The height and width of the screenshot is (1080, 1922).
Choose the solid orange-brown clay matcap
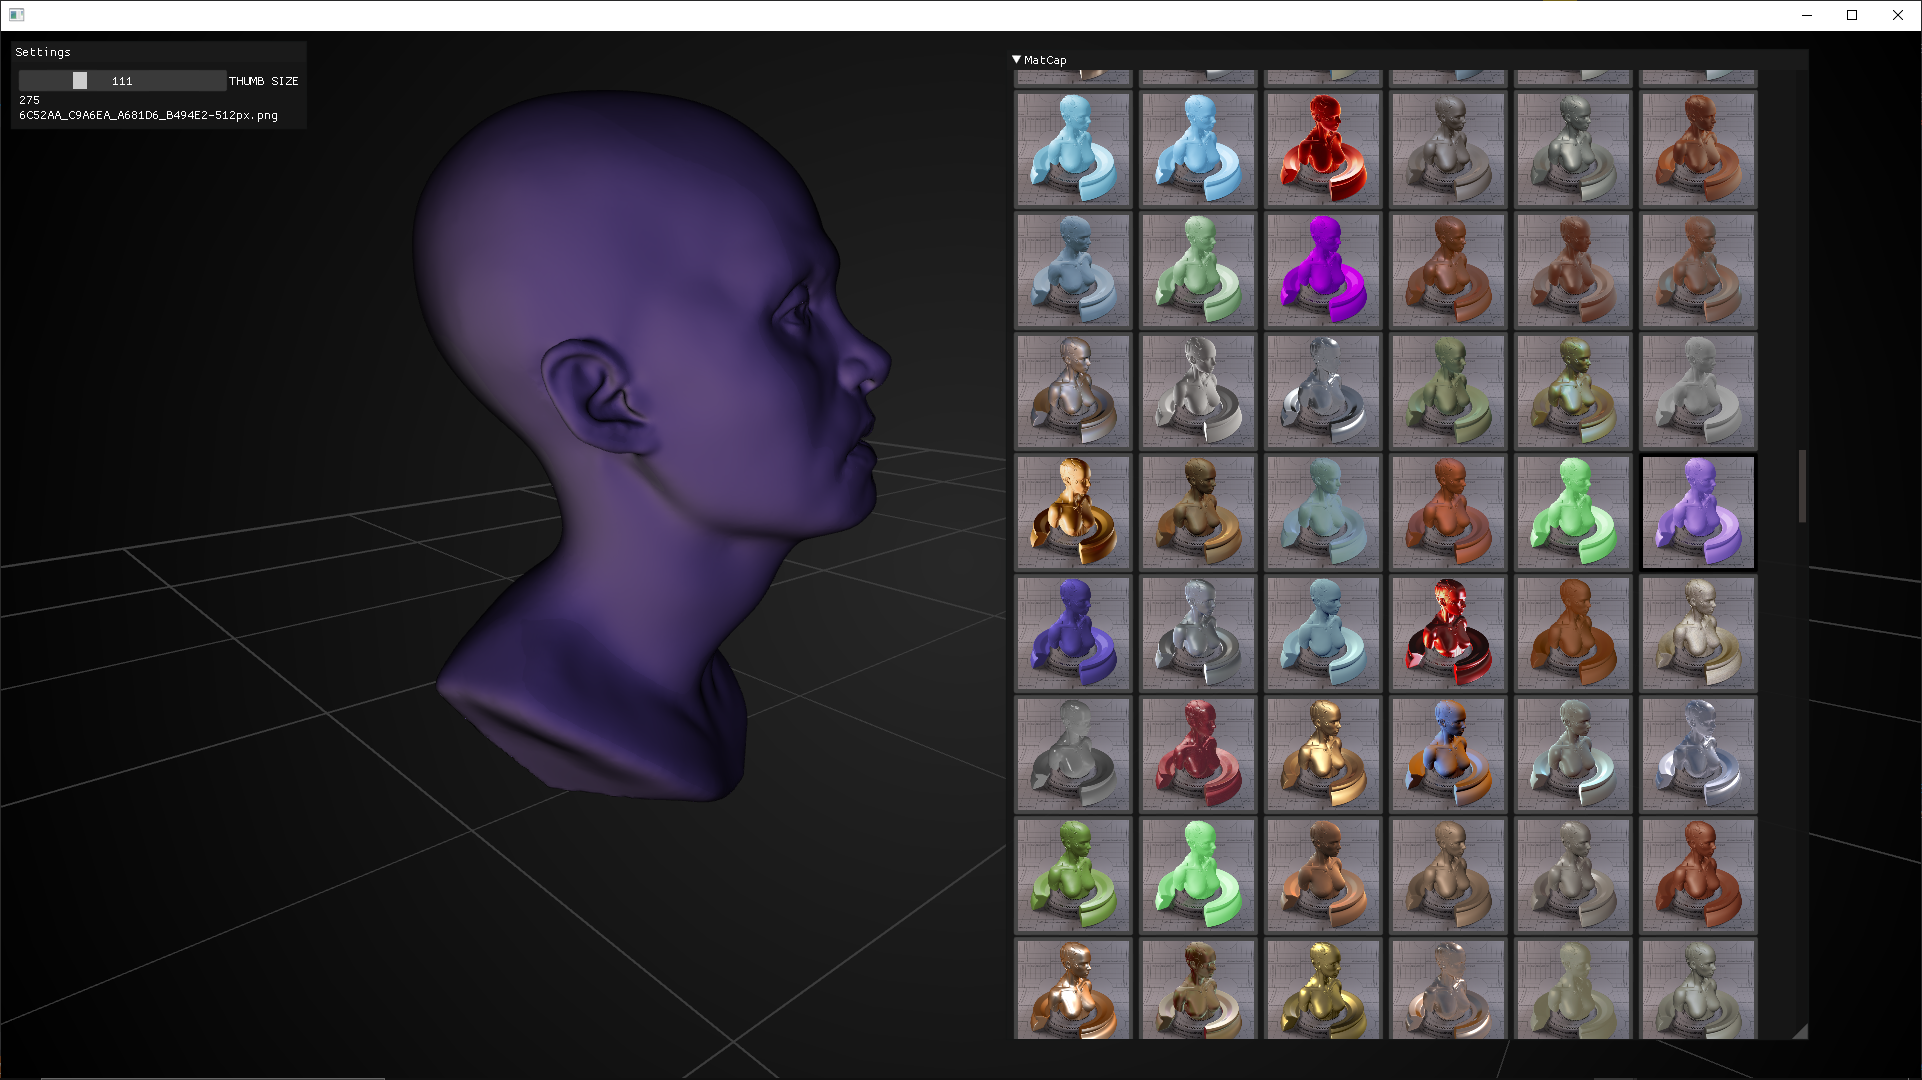[1573, 633]
